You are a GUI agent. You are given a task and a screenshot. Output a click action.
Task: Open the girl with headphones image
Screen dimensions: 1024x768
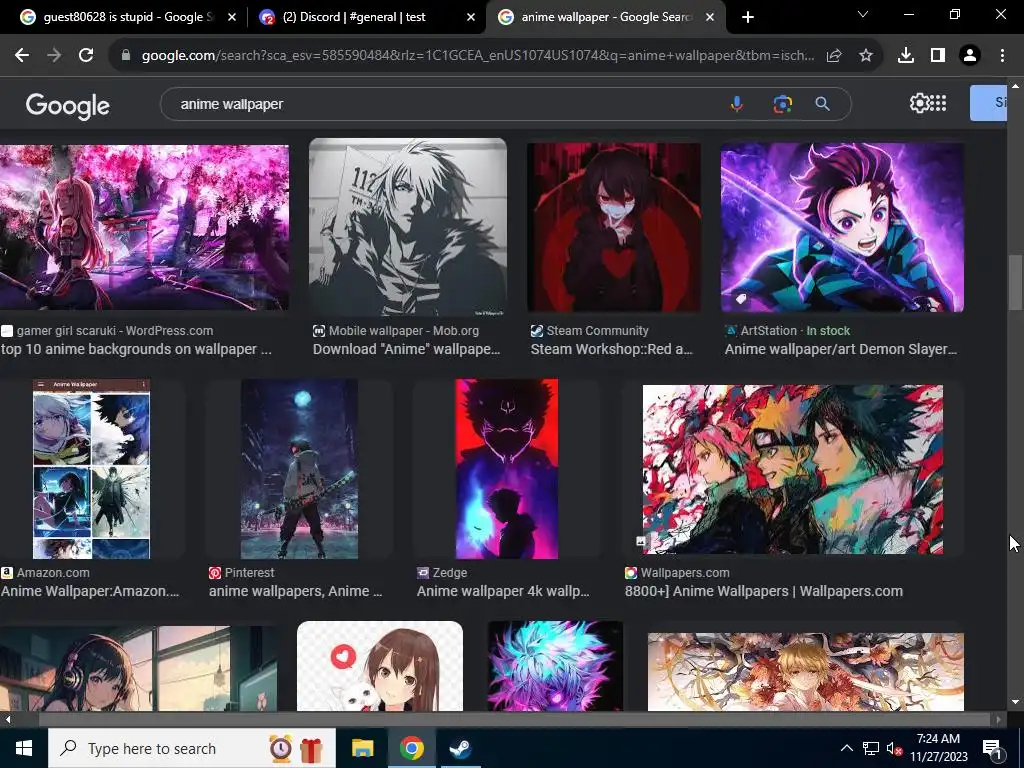[138, 668]
